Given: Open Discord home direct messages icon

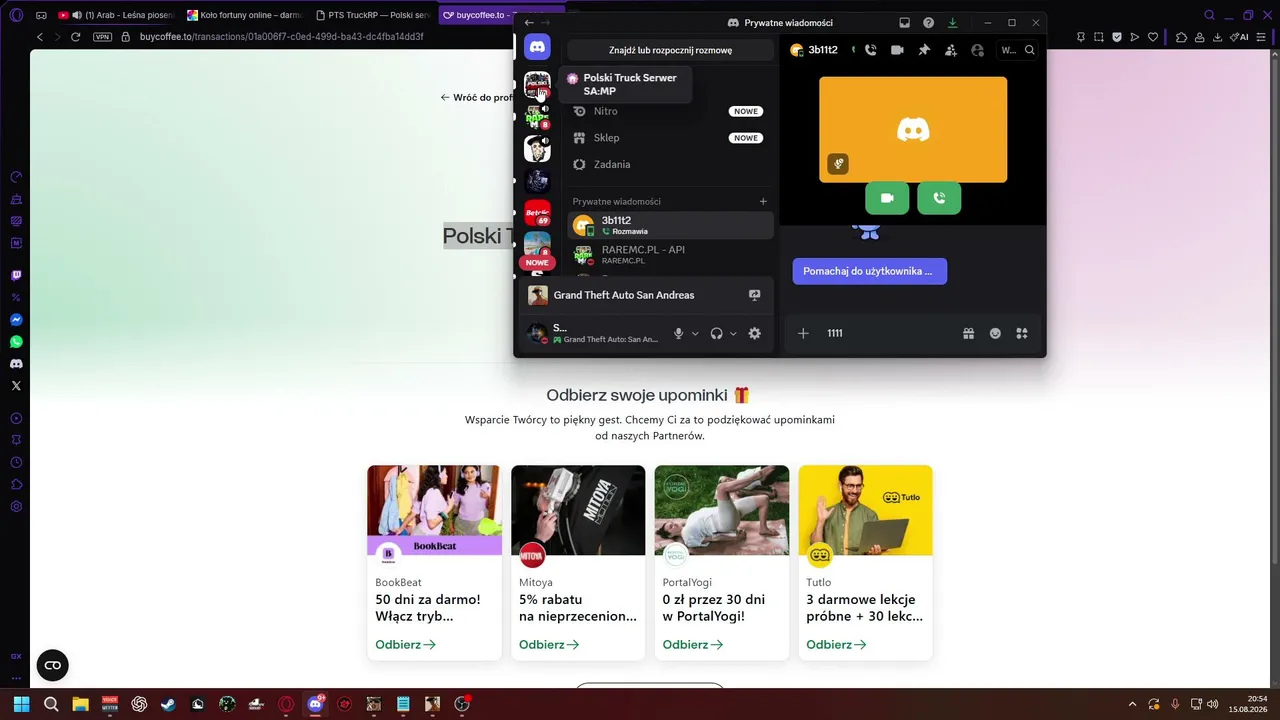Looking at the screenshot, I should coord(537,47).
